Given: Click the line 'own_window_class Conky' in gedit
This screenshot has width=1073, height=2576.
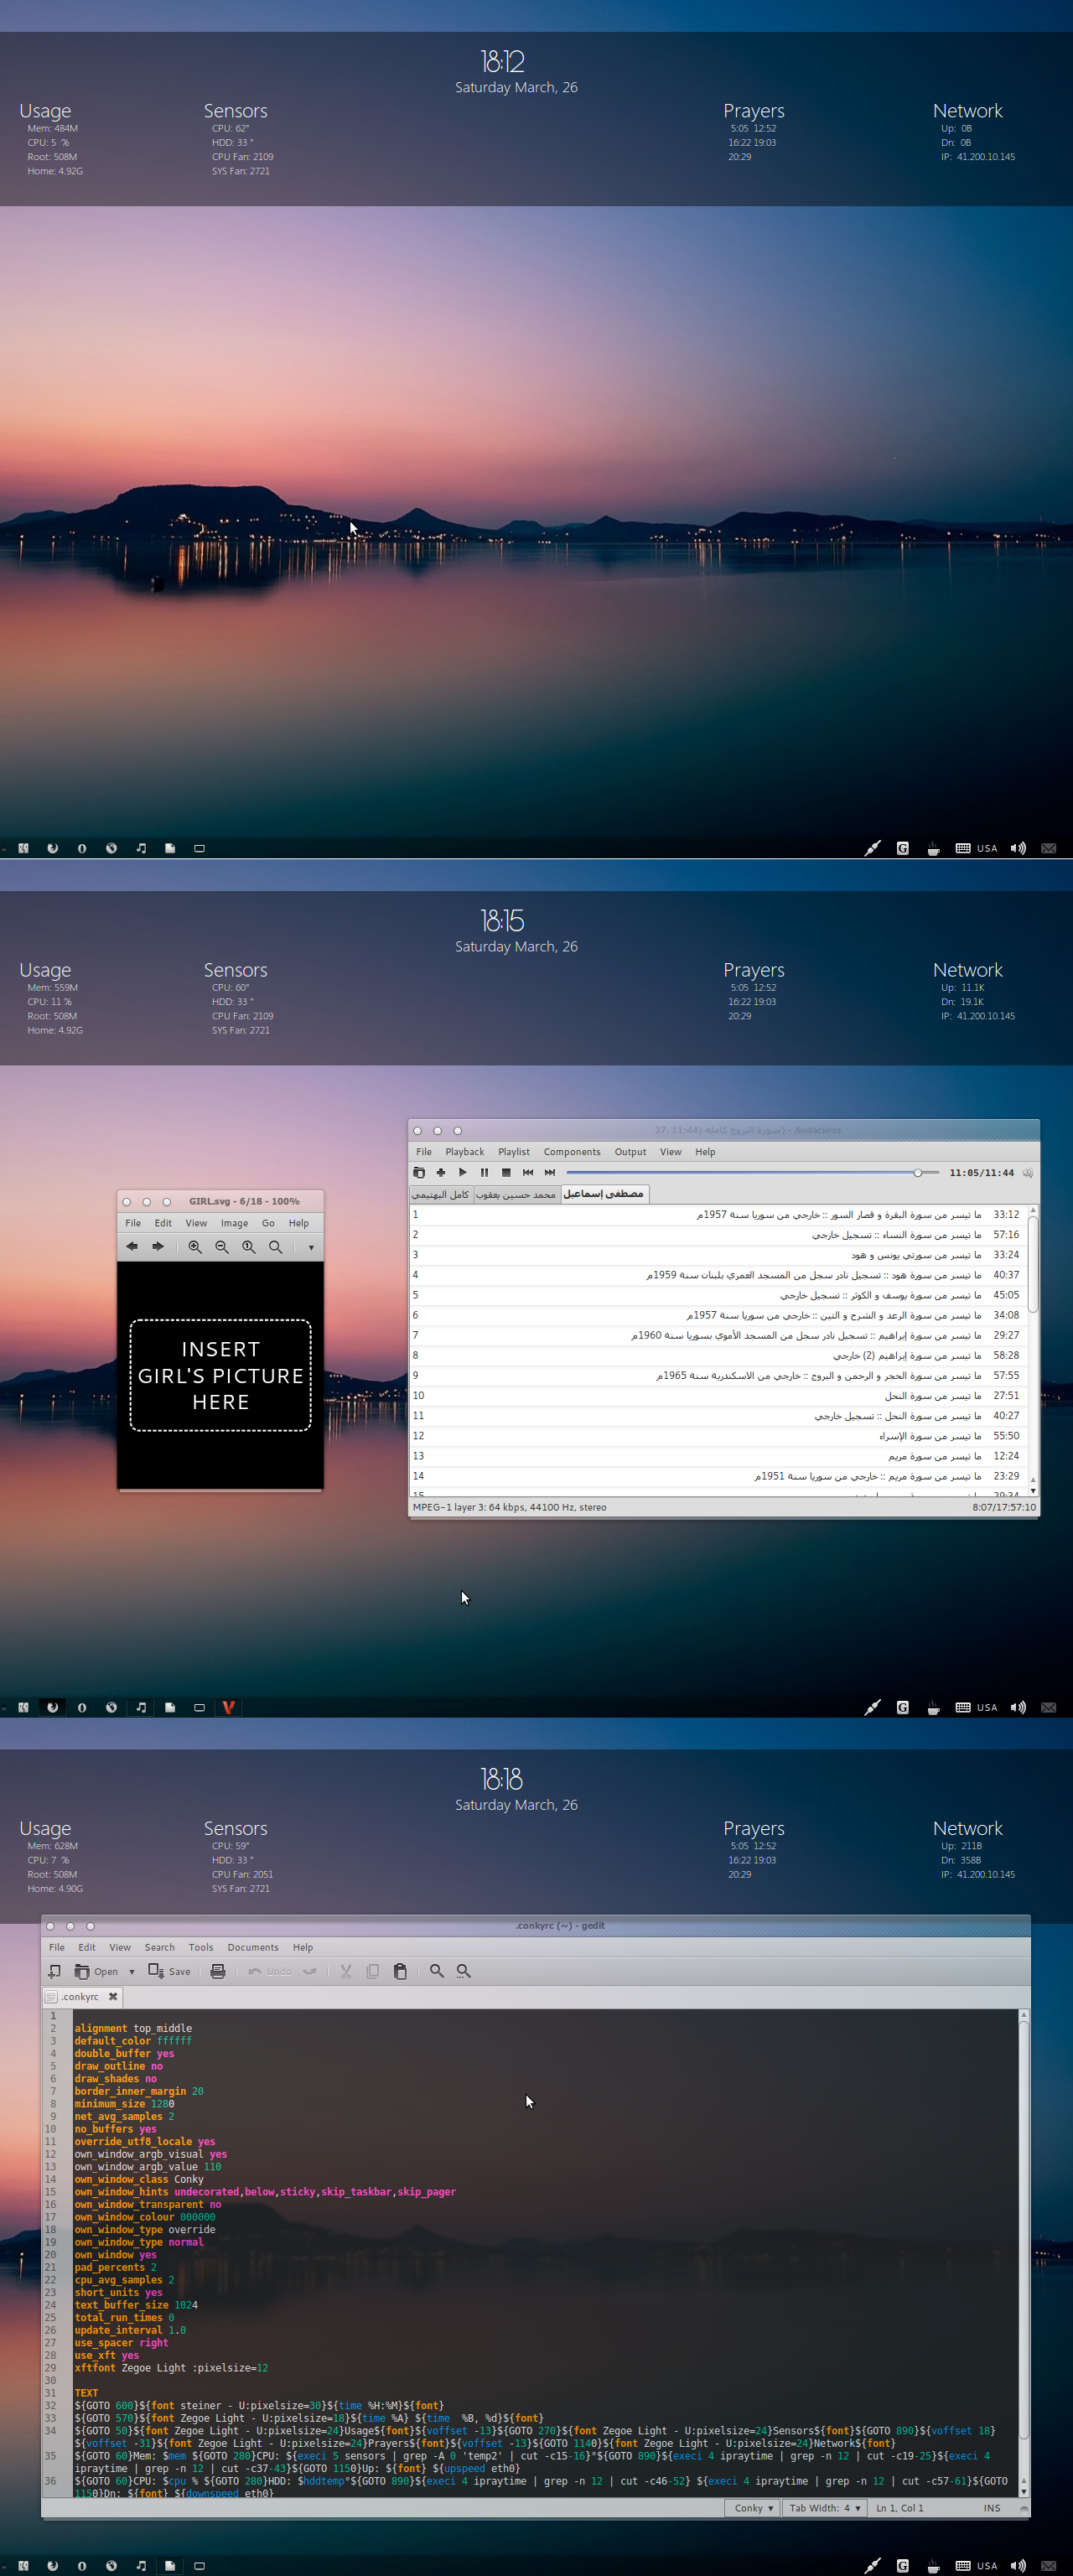Looking at the screenshot, I should (139, 2179).
